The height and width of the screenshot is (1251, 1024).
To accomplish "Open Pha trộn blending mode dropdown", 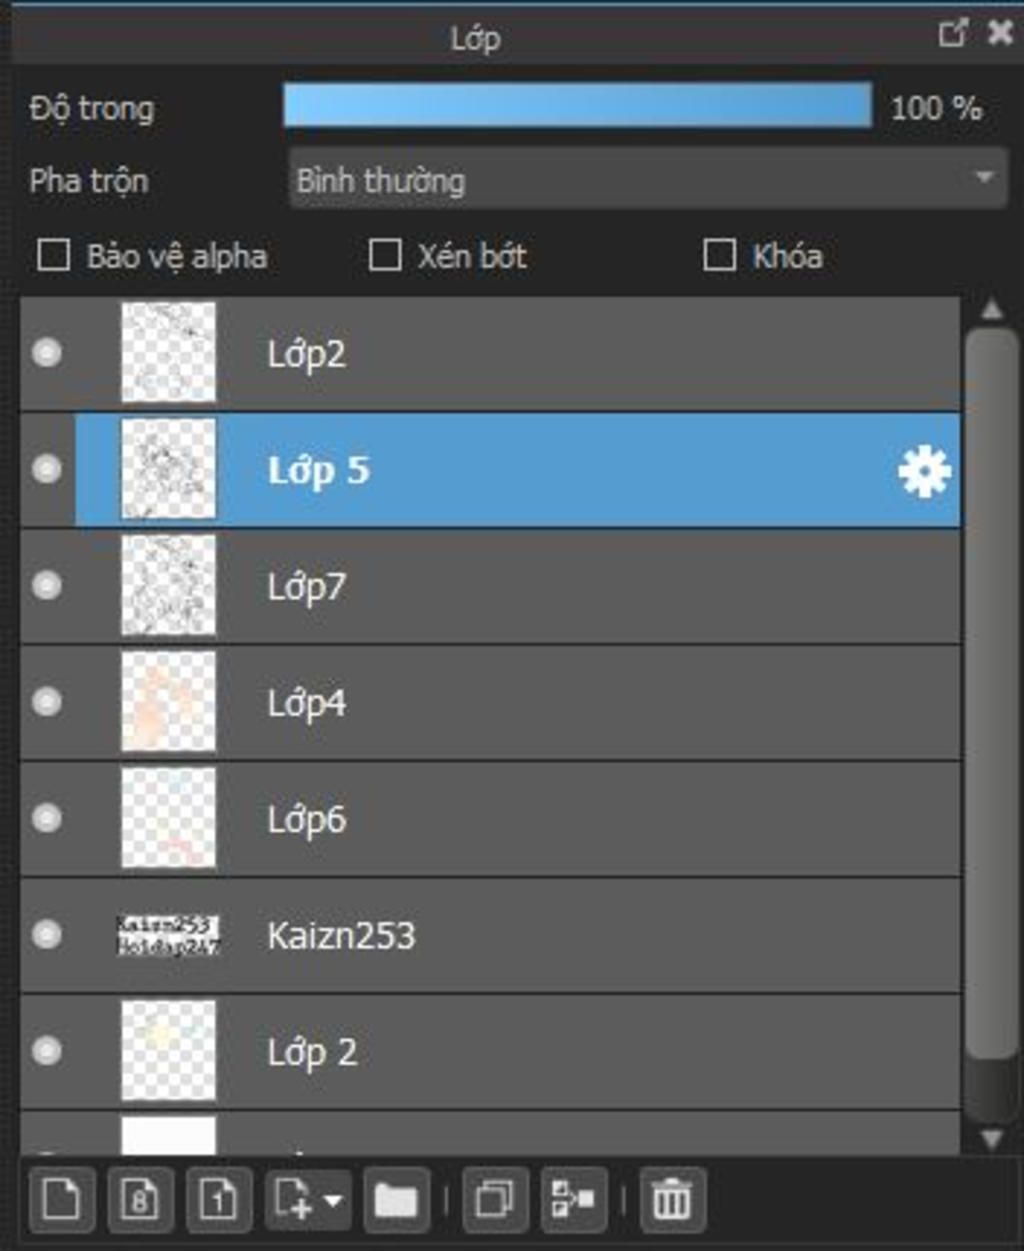I will (648, 179).
